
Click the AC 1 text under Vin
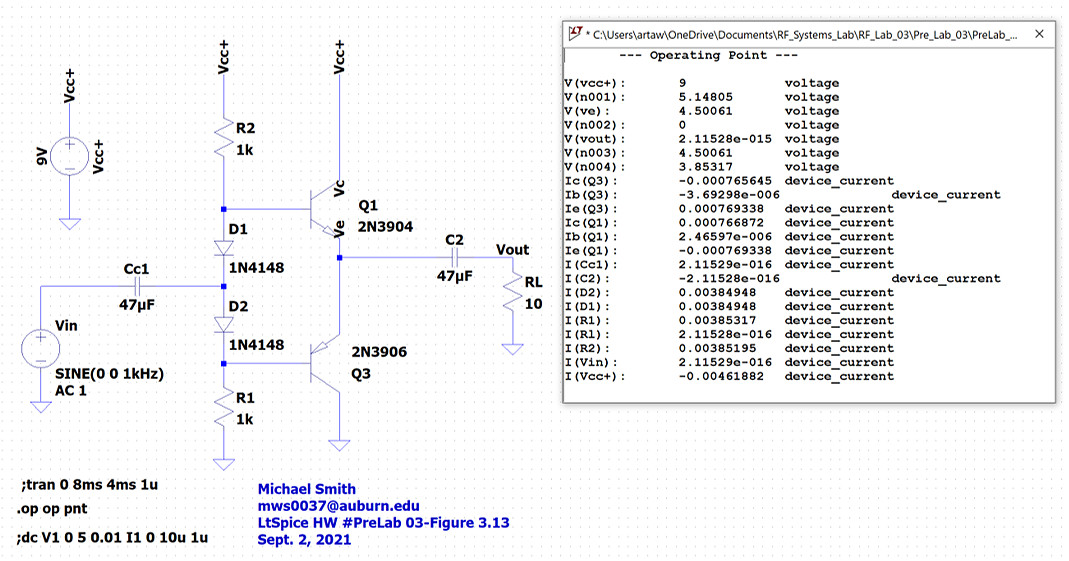71,391
